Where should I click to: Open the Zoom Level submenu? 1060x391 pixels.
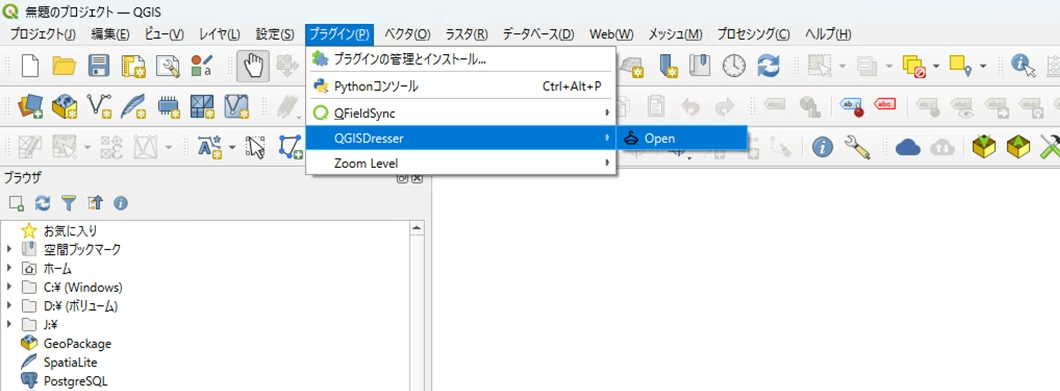click(461, 163)
